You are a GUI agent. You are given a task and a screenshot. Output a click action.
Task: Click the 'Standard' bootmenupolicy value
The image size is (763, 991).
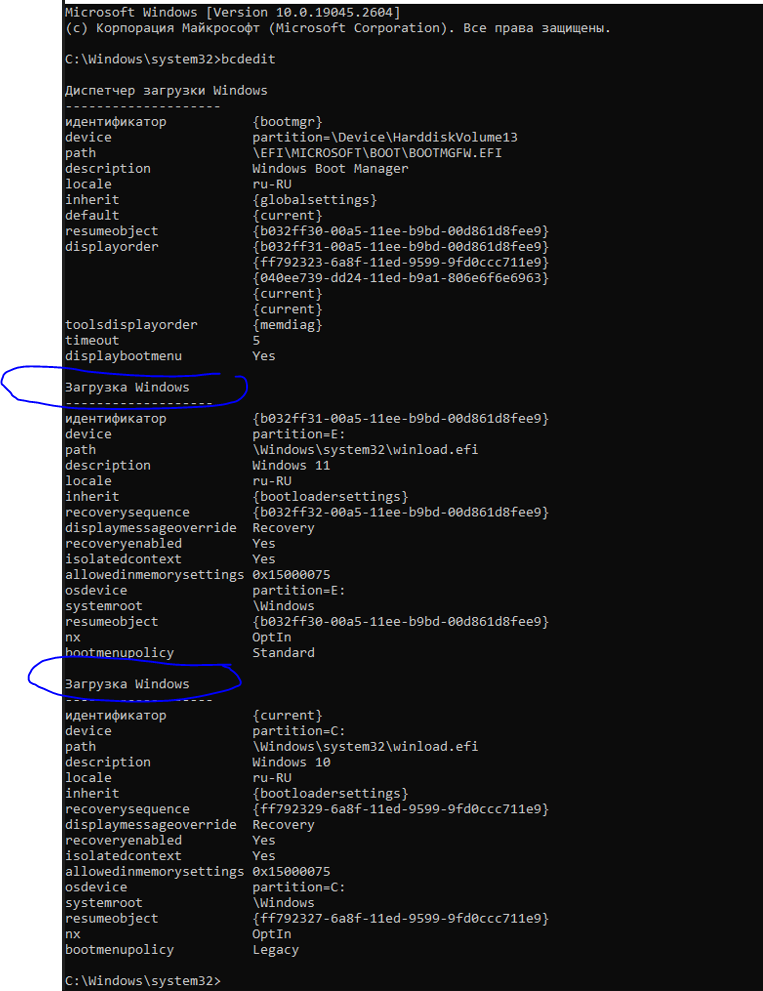pos(283,653)
